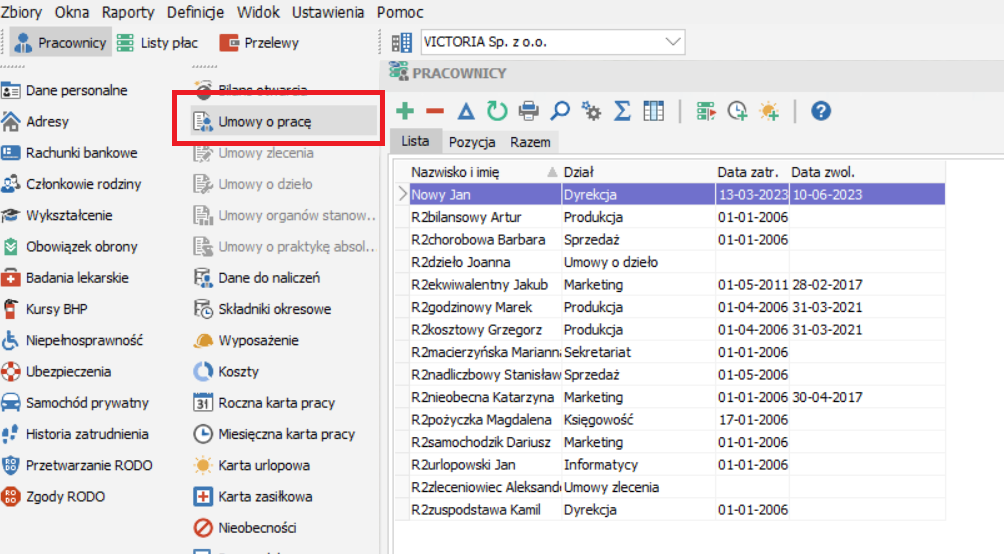1004x554 pixels.
Task: Click the green list with red arrow icon
Action: click(x=706, y=111)
